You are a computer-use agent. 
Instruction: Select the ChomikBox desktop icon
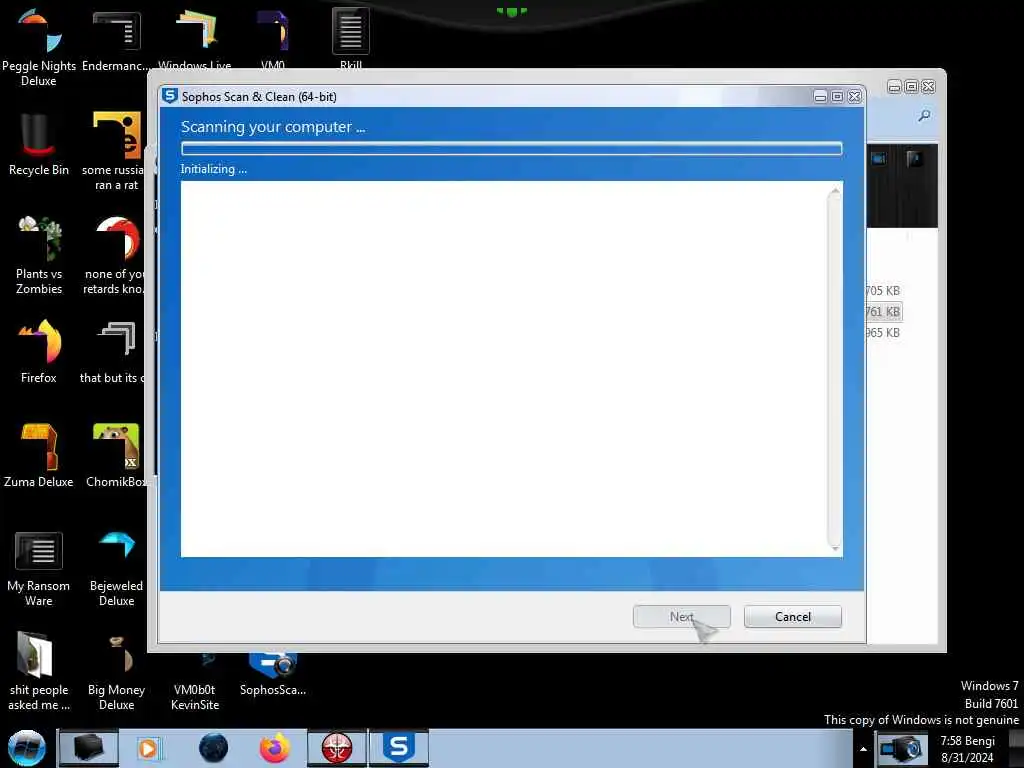coord(116,456)
